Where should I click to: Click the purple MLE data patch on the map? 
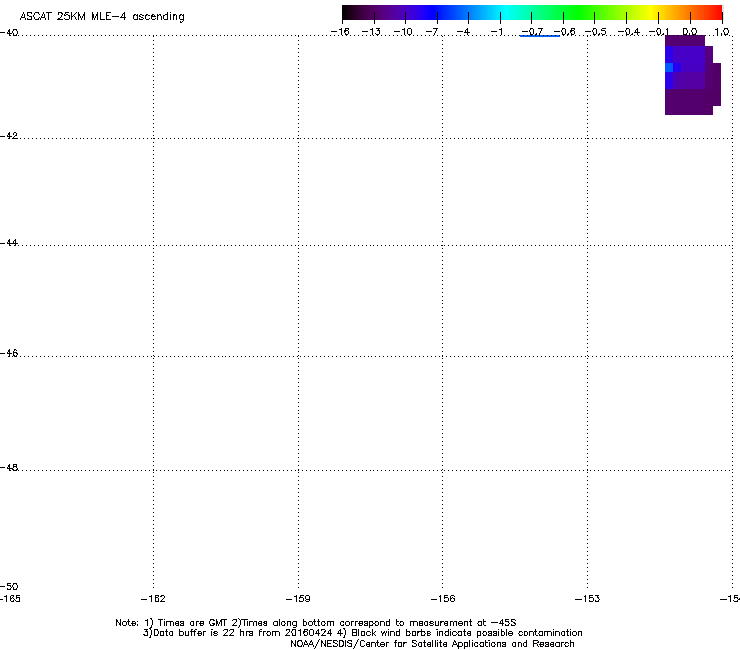tap(693, 75)
